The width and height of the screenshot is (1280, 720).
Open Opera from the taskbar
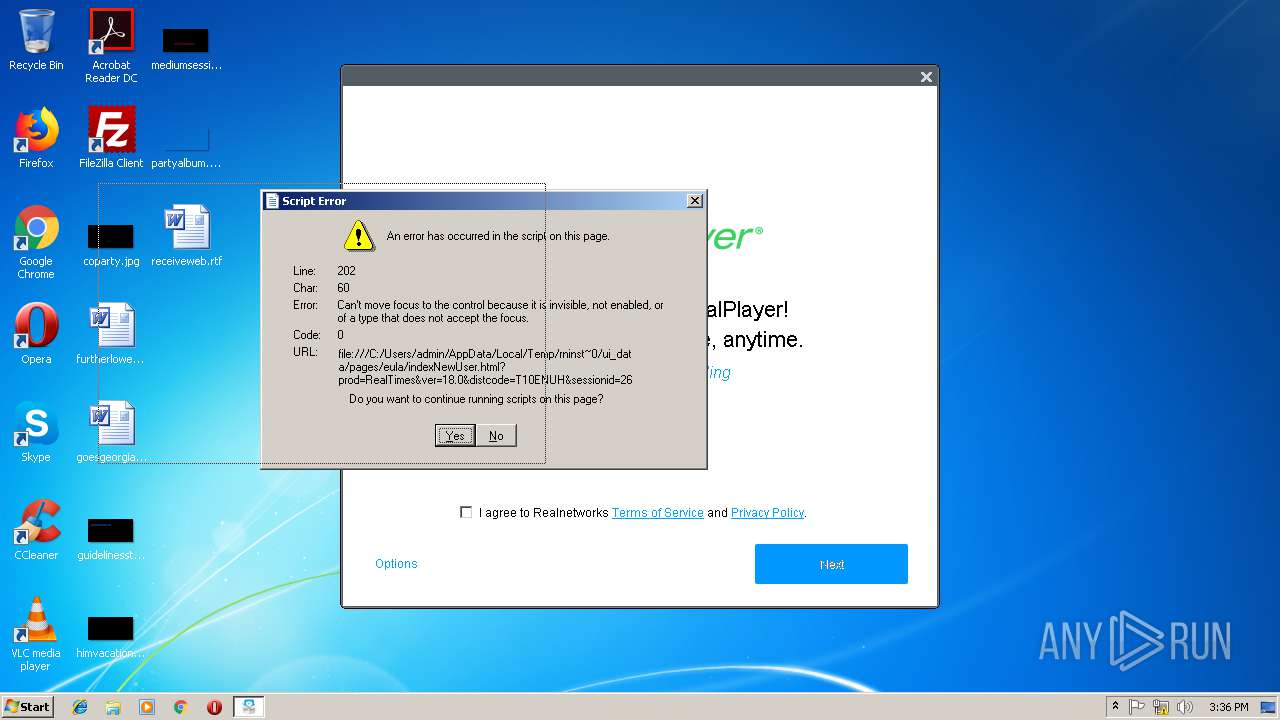[x=214, y=707]
